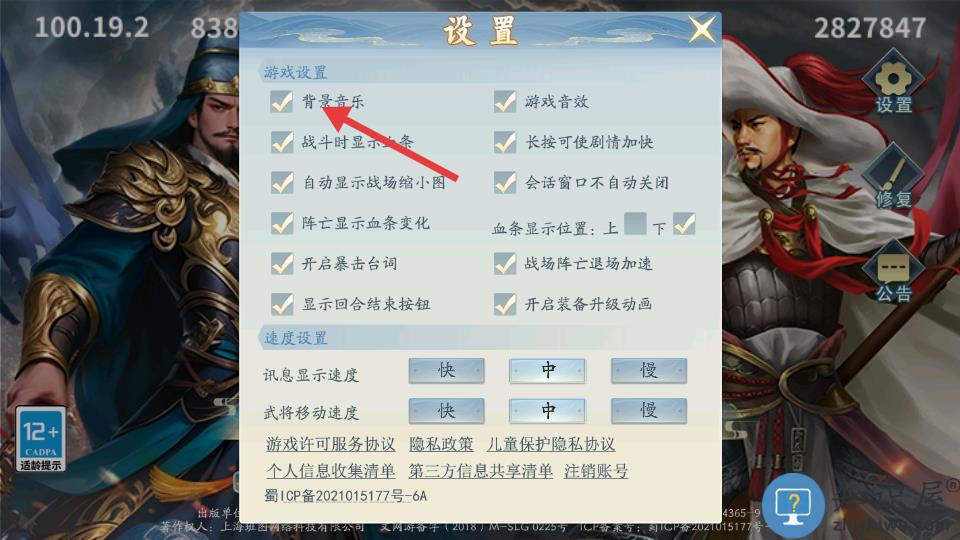This screenshot has width=960, height=540.
Task: Select 上 for 血条显示位置
Action: pos(636,224)
